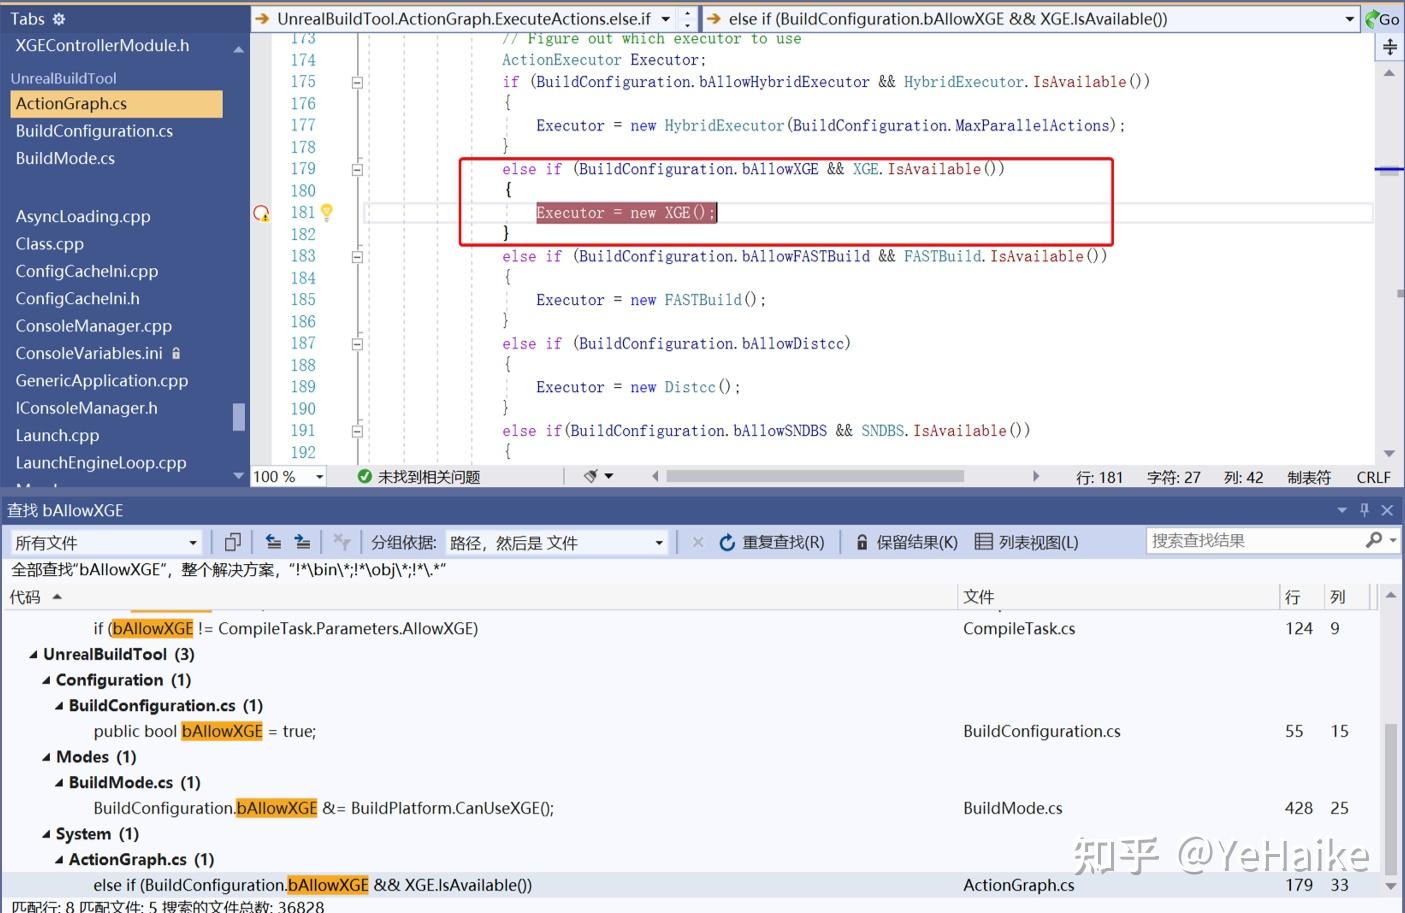Collapse code block at line 179
Viewport: 1405px width, 913px height.
click(357, 169)
